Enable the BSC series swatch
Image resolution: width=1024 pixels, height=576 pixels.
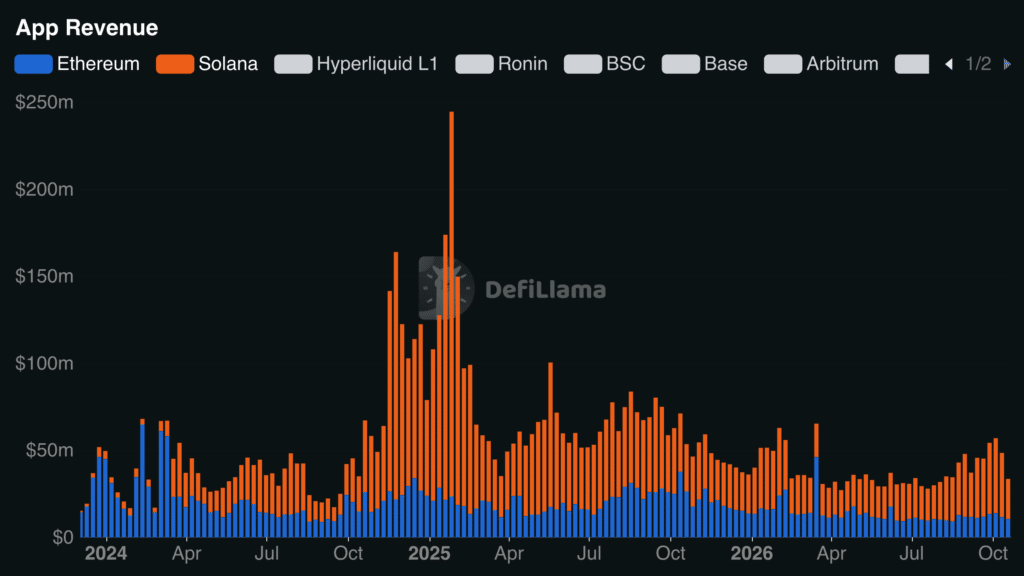pos(583,64)
